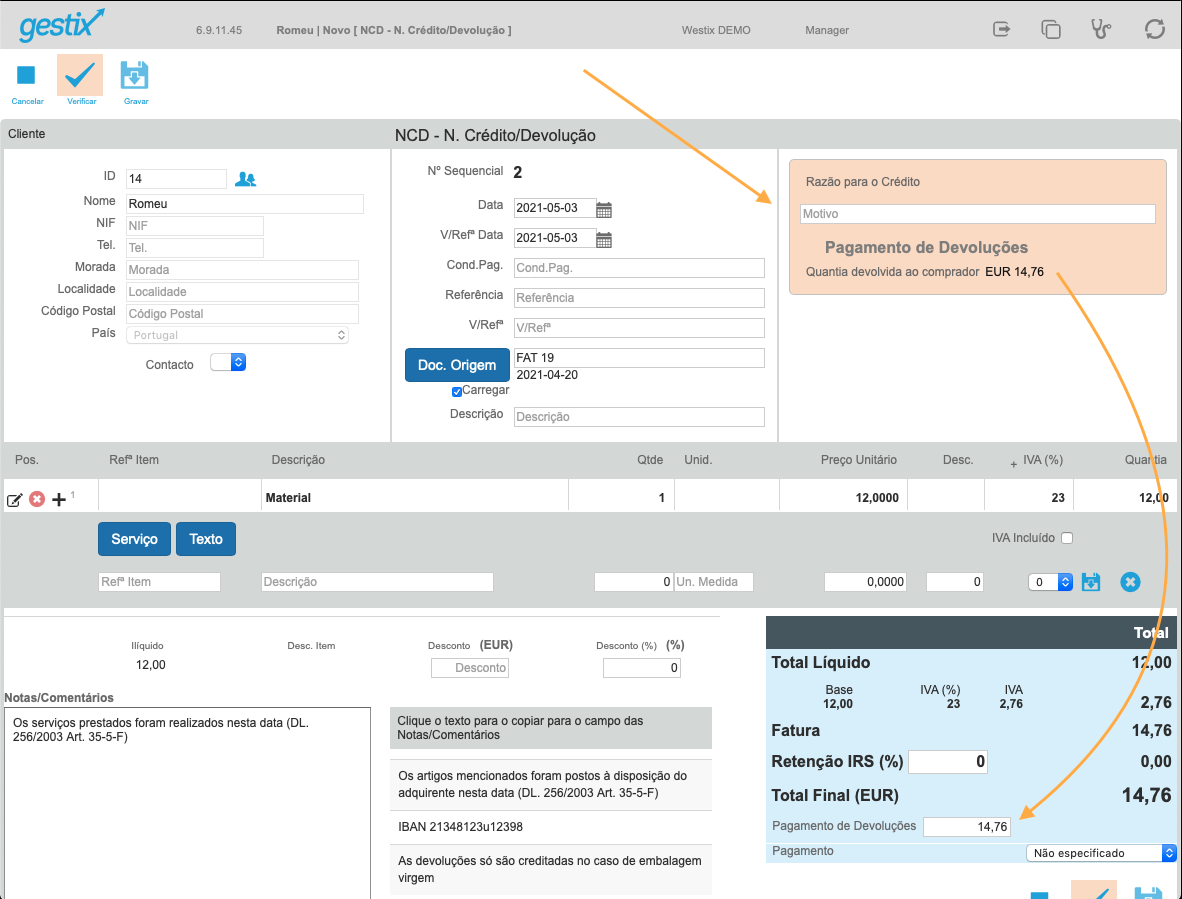
Task: Click the Referência input field
Action: (639, 298)
